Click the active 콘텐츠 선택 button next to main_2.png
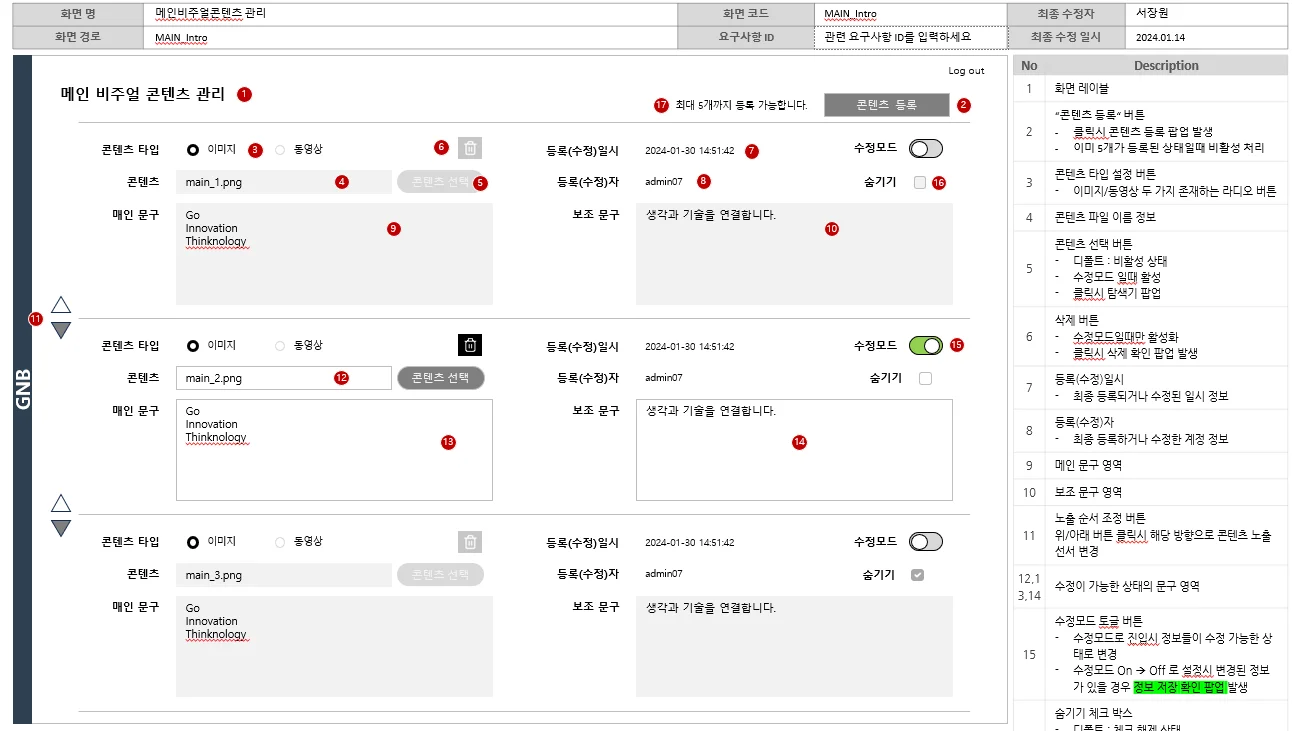Image resolution: width=1300 pixels, height=731 pixels. tap(440, 378)
